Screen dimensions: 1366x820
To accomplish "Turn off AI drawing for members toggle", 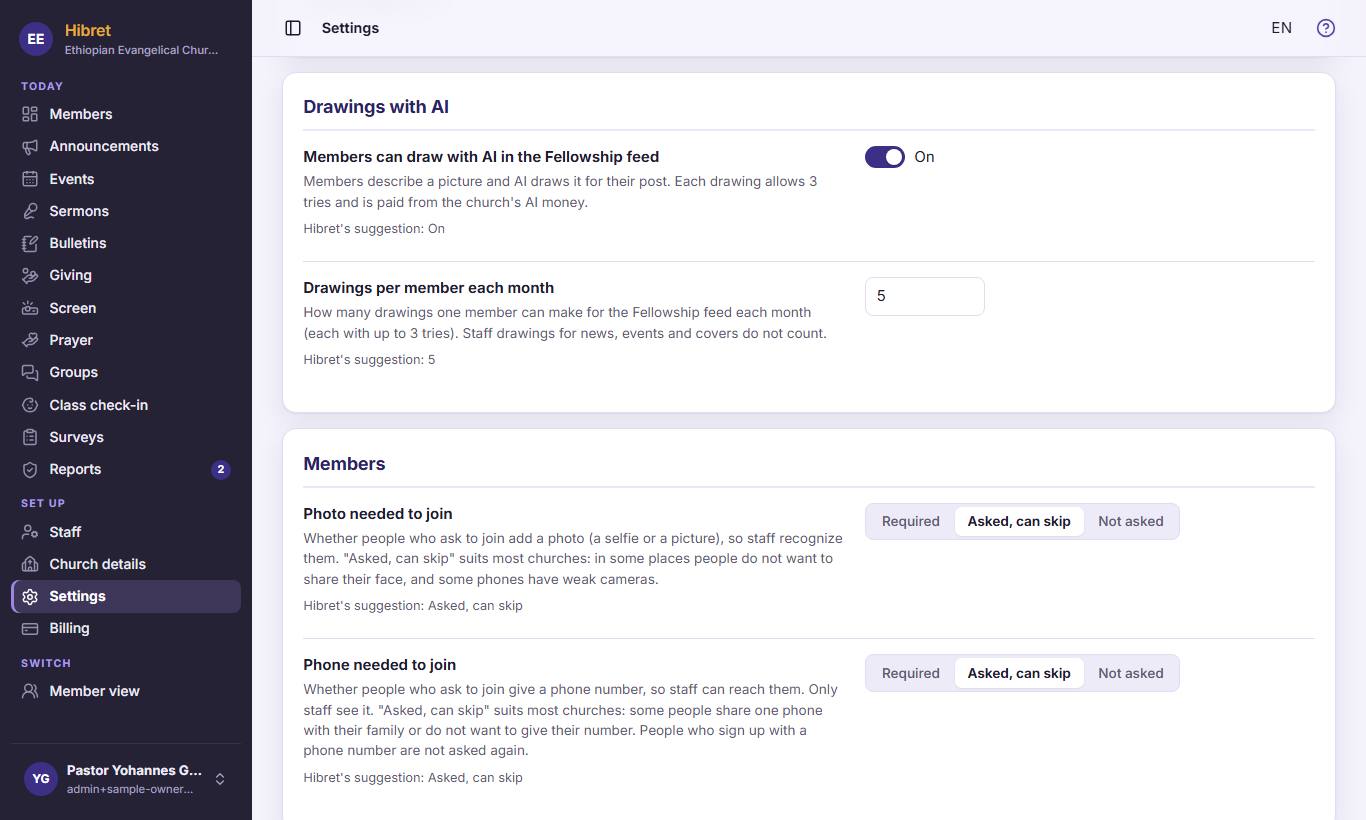I will pos(885,157).
